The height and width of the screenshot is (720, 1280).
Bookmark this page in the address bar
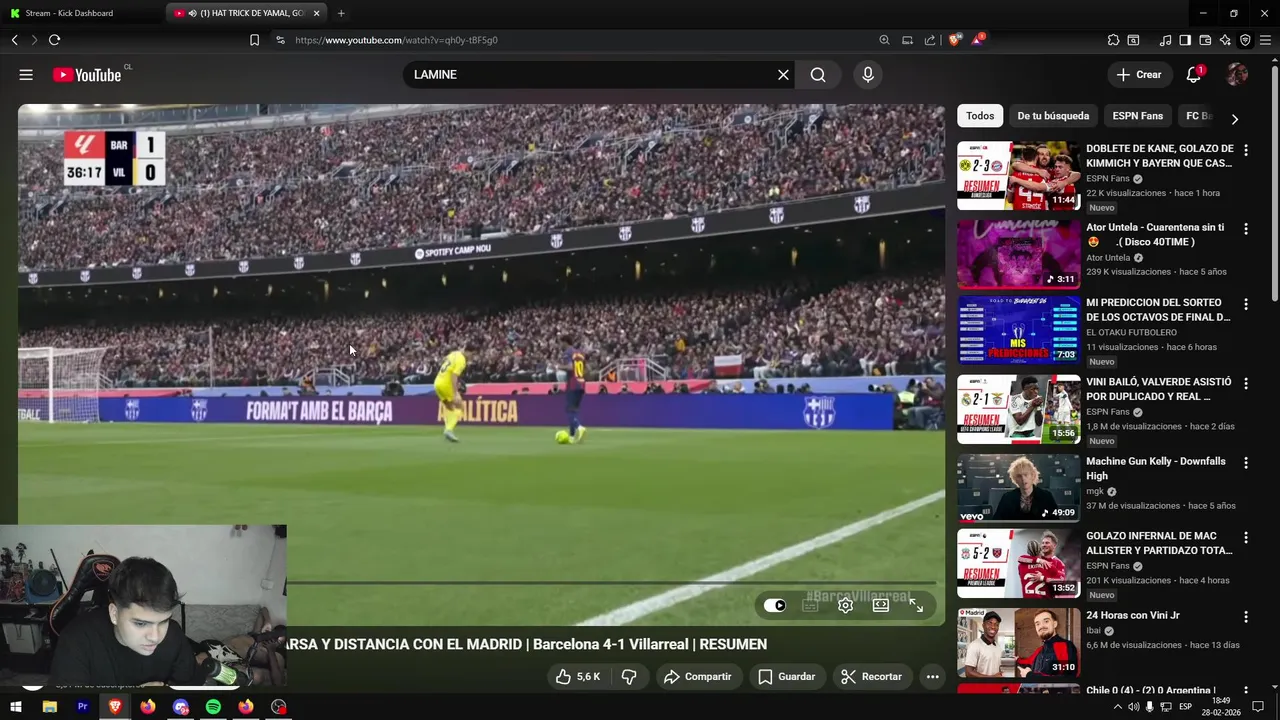[x=254, y=40]
